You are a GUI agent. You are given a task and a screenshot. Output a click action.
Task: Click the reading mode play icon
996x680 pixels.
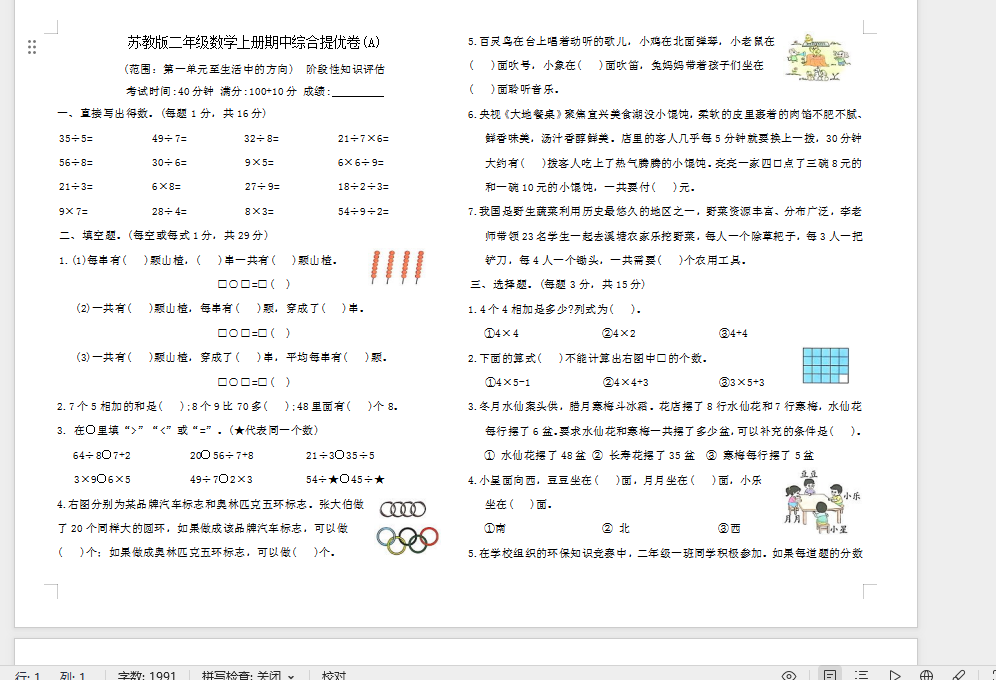point(895,676)
